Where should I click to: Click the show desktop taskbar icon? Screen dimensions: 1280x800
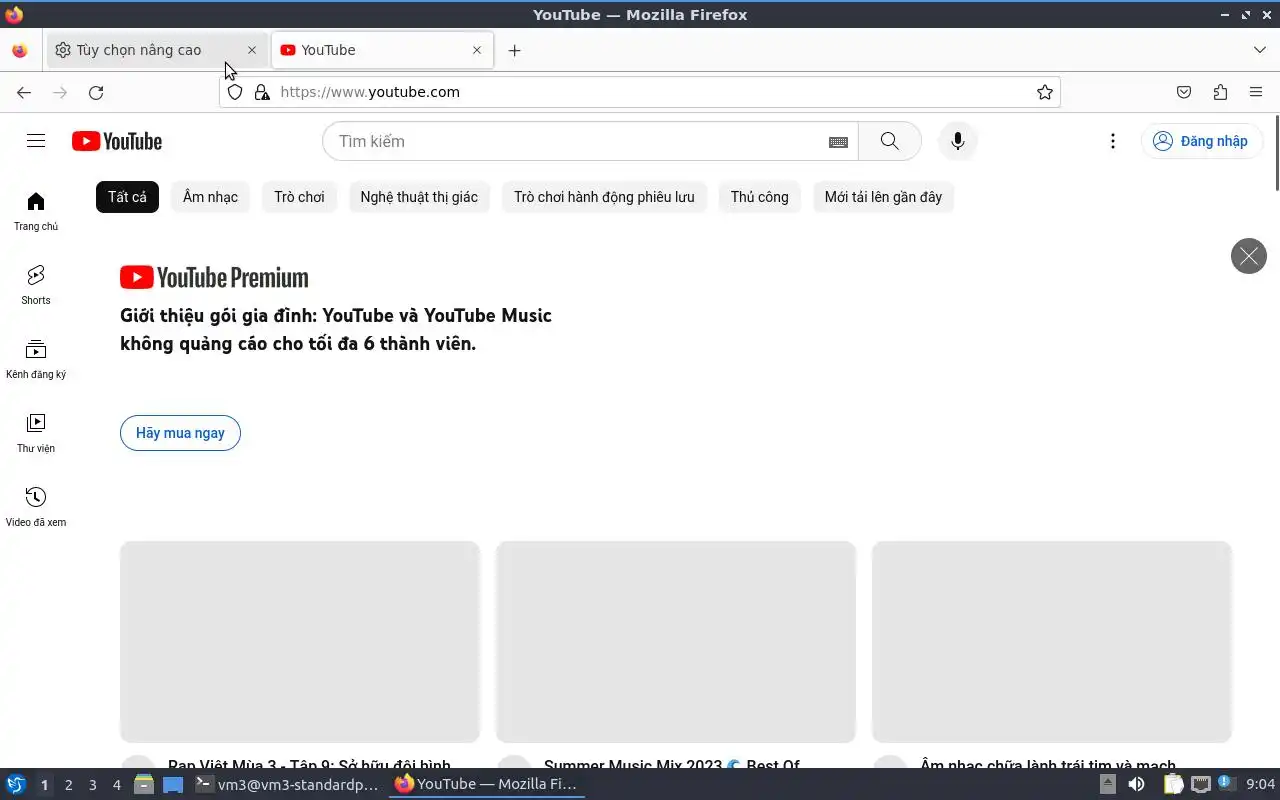173,784
